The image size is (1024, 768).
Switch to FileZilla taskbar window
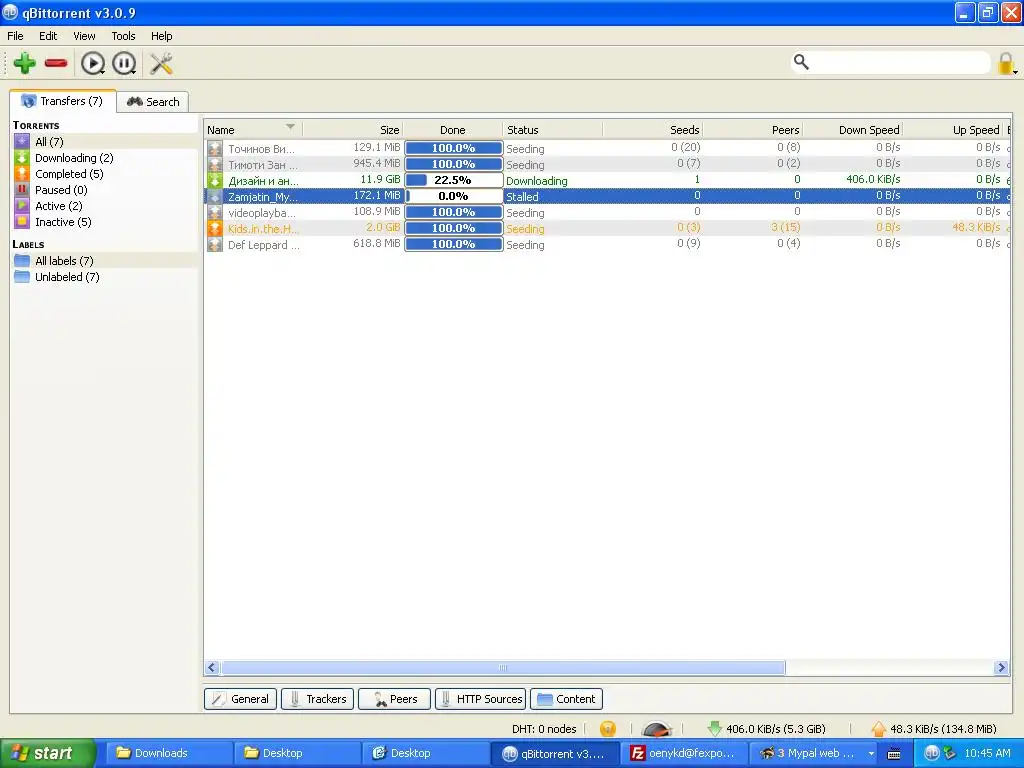pyautogui.click(x=684, y=753)
